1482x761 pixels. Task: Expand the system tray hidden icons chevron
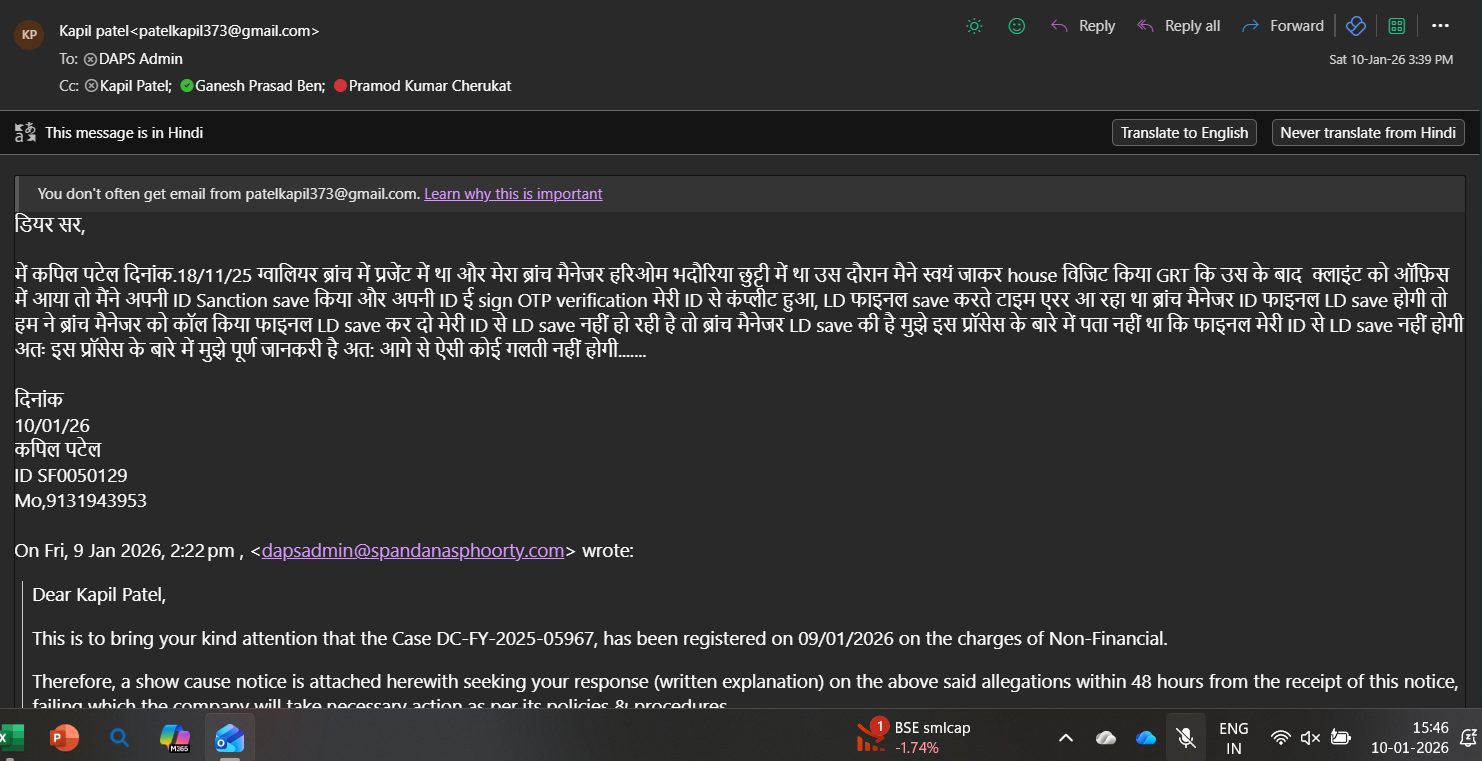(x=1066, y=738)
